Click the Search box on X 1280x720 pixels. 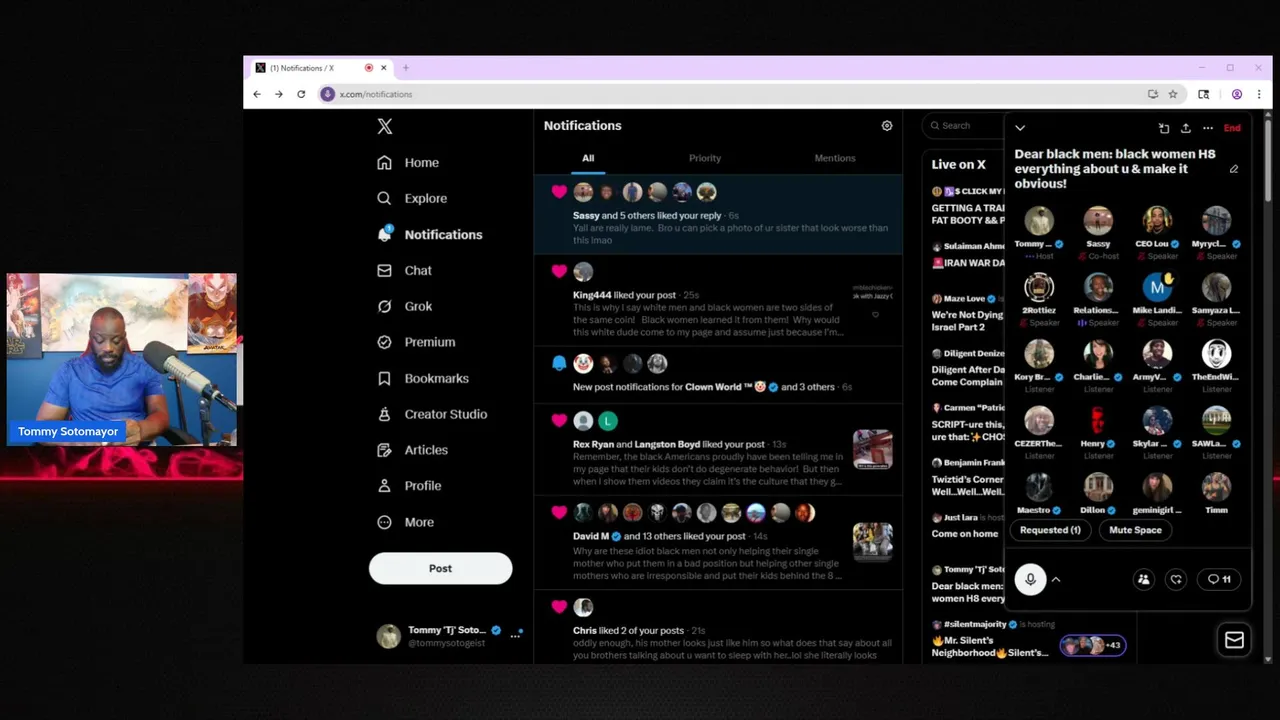(x=964, y=125)
